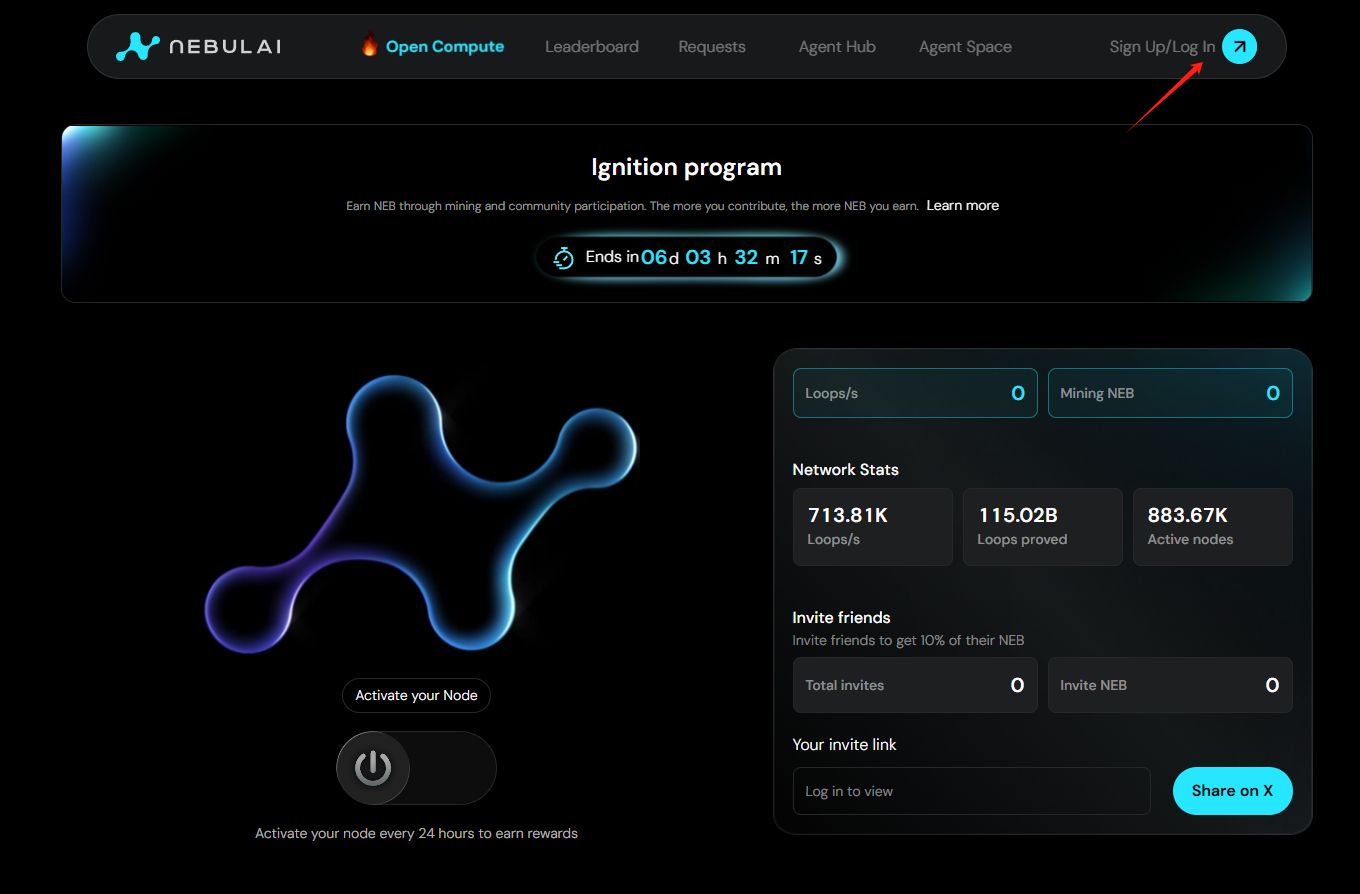Follow the Learn more link
This screenshot has width=1360, height=894.
(962, 205)
